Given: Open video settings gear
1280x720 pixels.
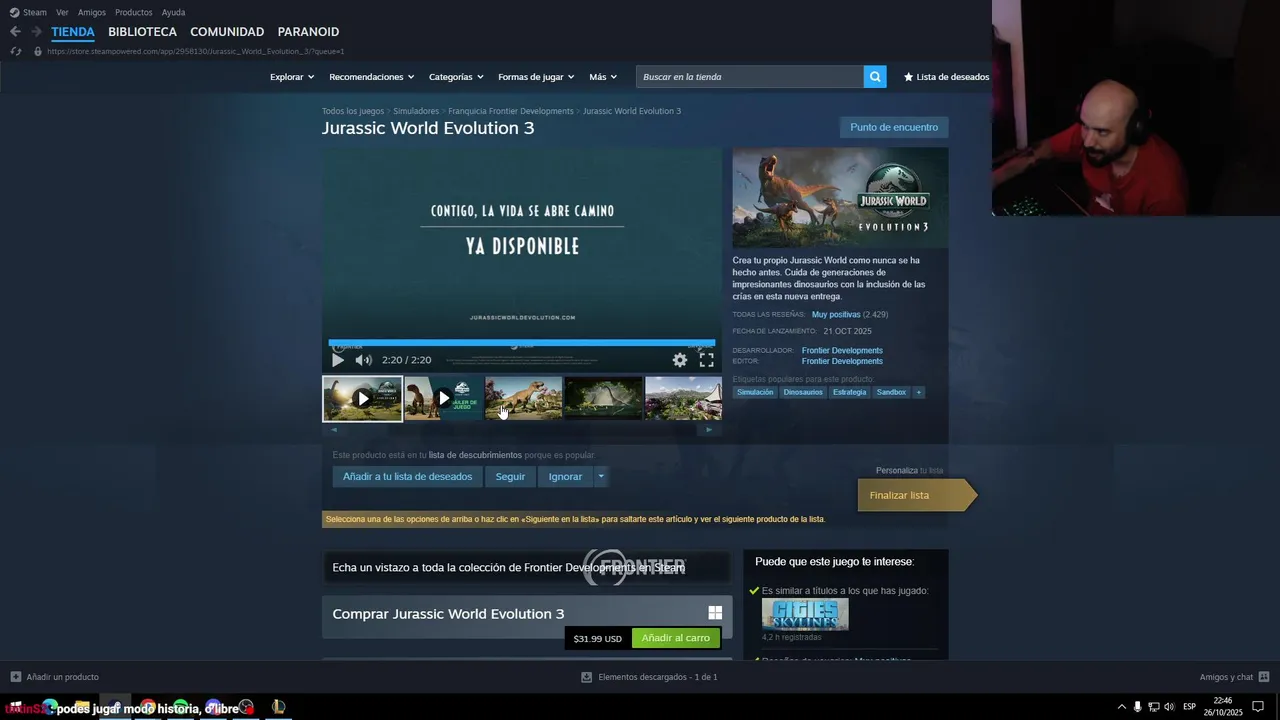Looking at the screenshot, I should [680, 360].
